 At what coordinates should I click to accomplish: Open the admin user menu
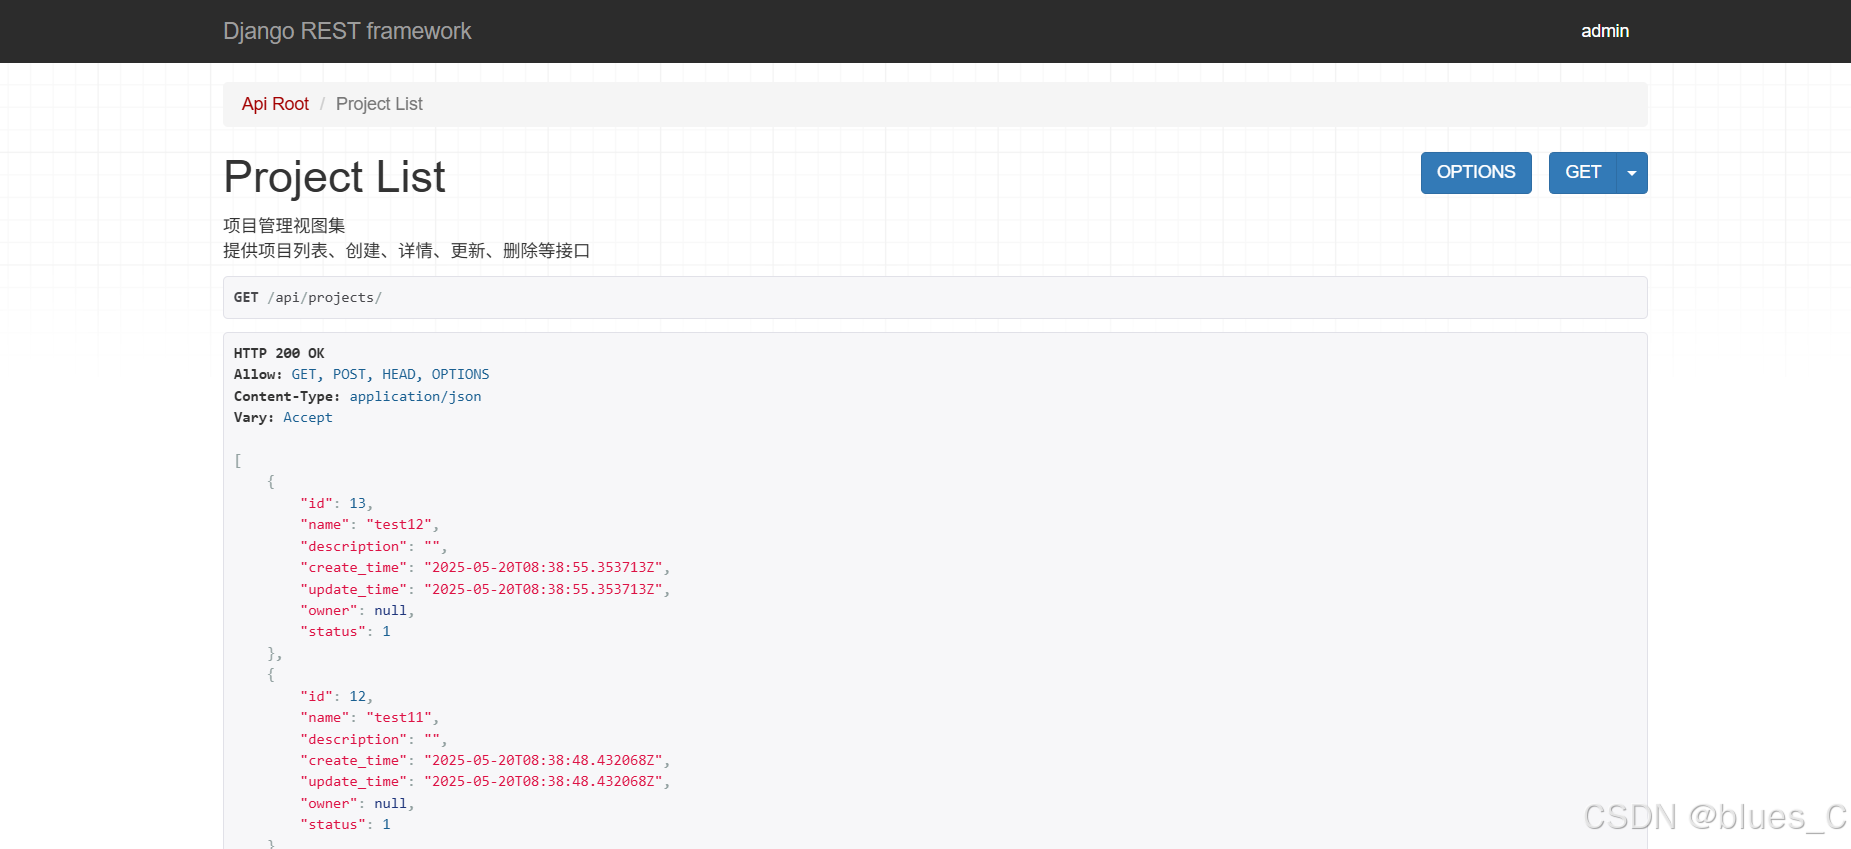pyautogui.click(x=1604, y=31)
